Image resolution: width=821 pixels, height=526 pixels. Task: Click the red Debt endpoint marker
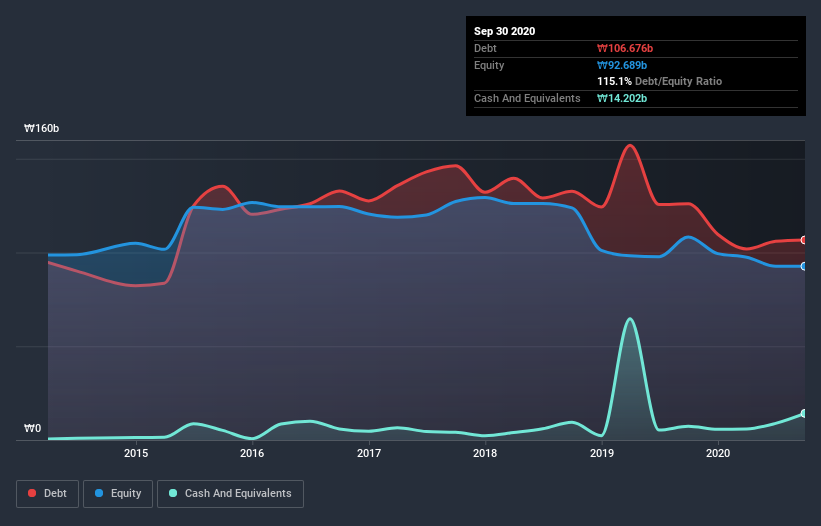pos(804,240)
